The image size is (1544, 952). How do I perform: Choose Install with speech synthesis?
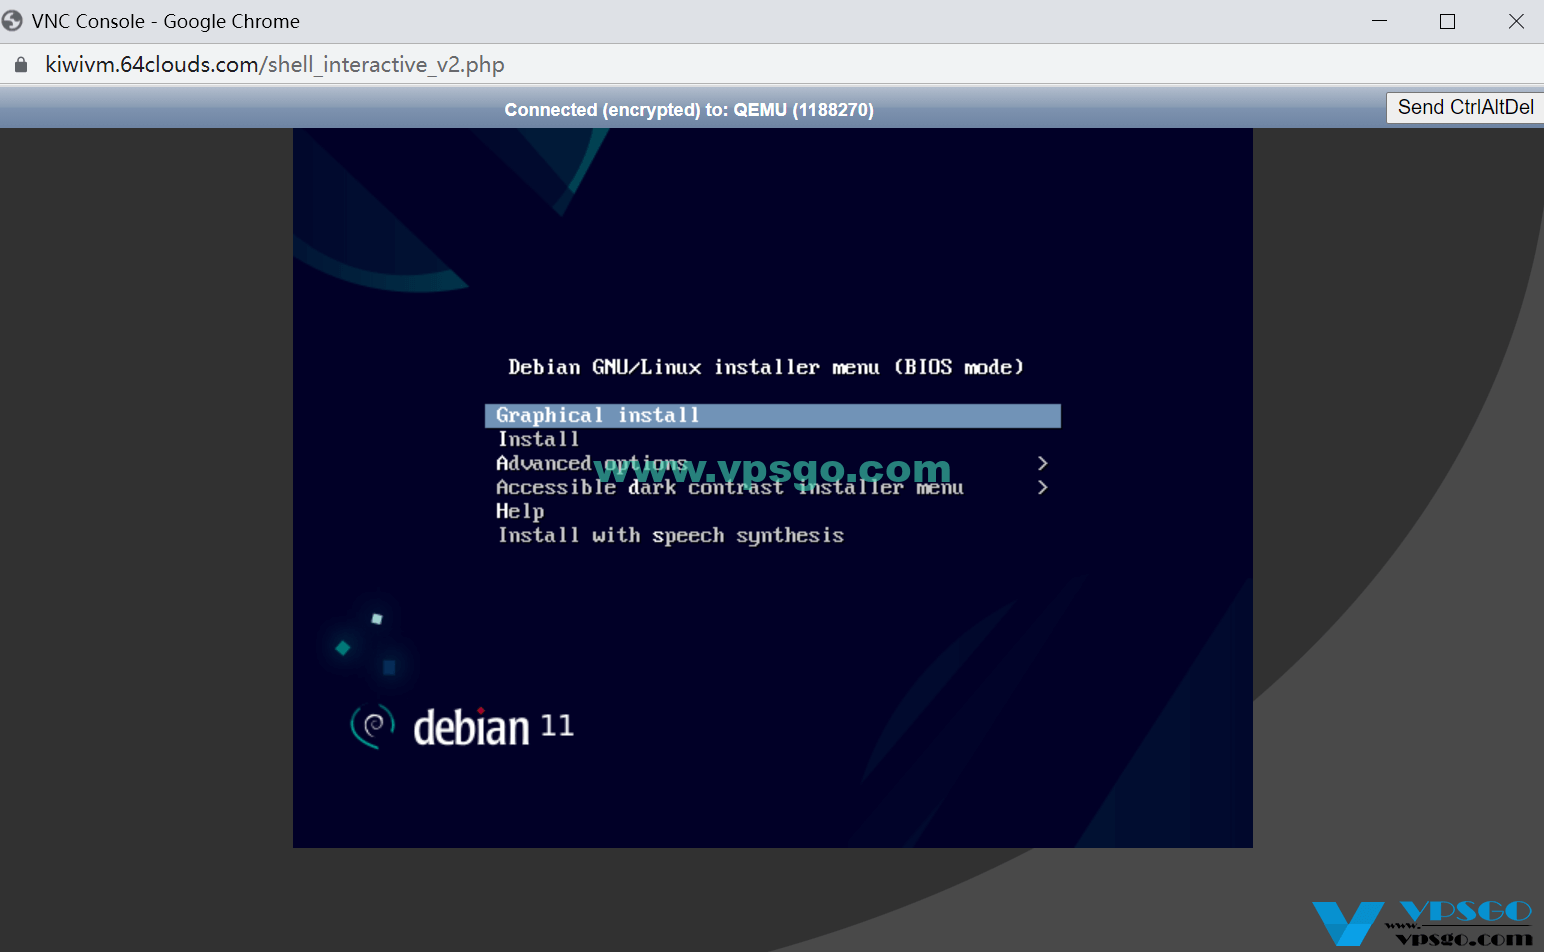pos(670,535)
